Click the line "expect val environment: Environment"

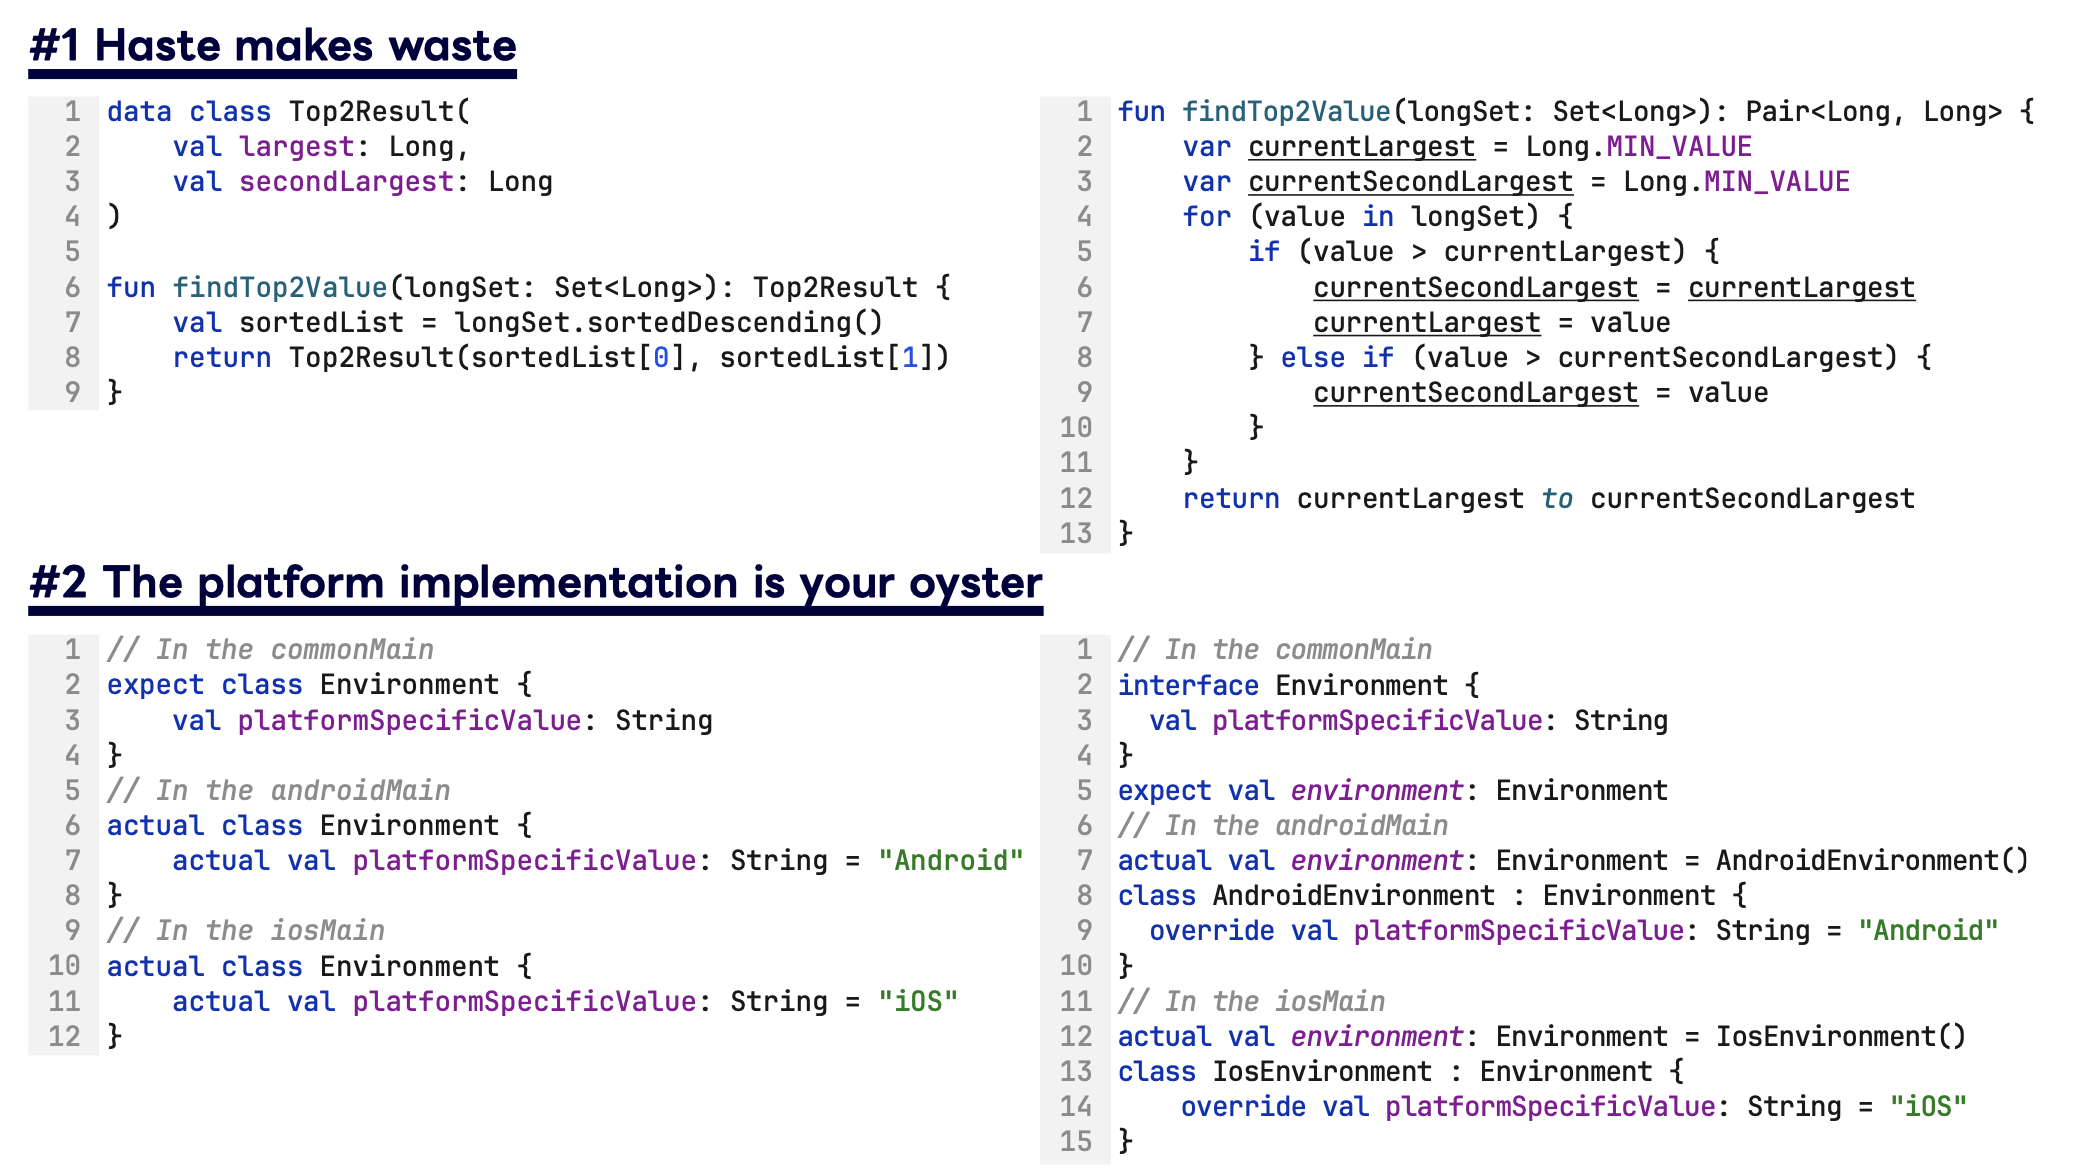pyautogui.click(x=1393, y=791)
